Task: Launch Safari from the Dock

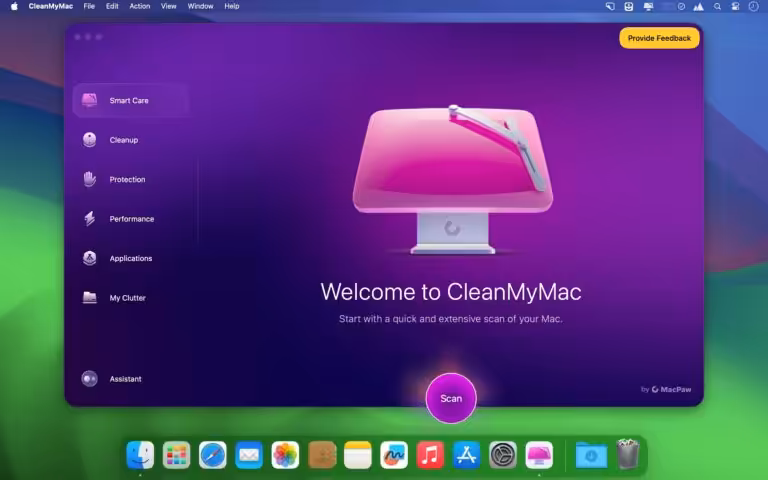Action: [213, 455]
